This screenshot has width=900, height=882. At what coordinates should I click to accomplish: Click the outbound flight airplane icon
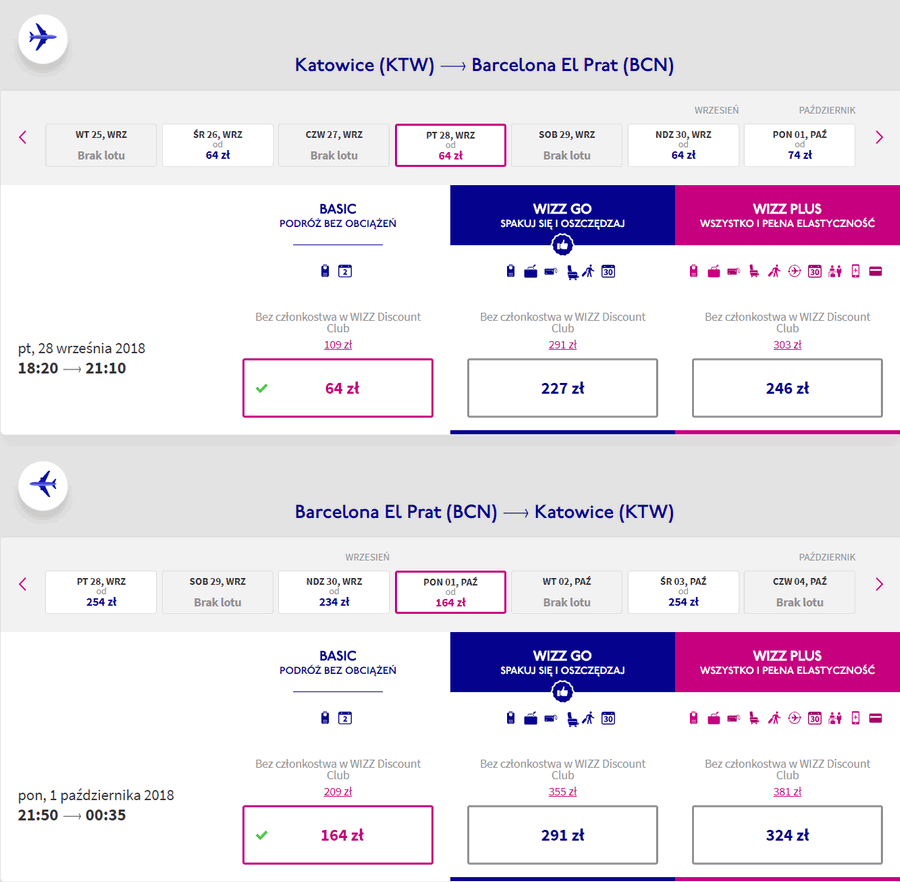tap(43, 38)
